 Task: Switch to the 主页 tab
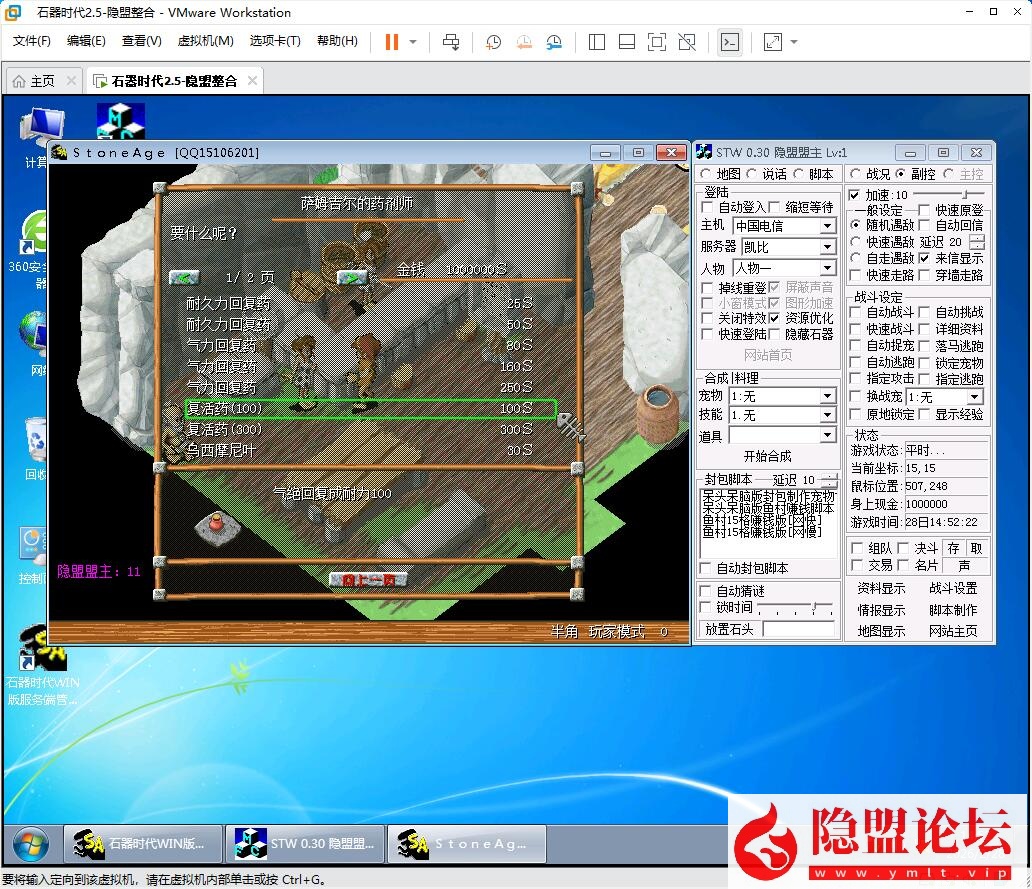[33, 81]
